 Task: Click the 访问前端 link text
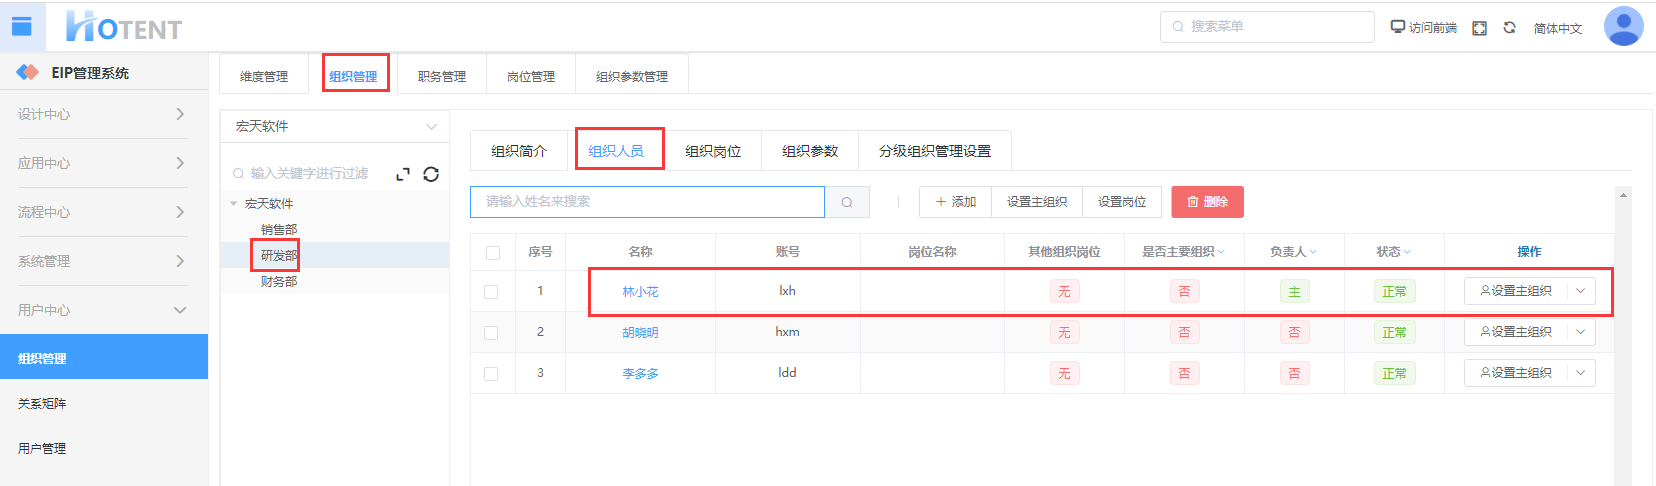point(1433,28)
